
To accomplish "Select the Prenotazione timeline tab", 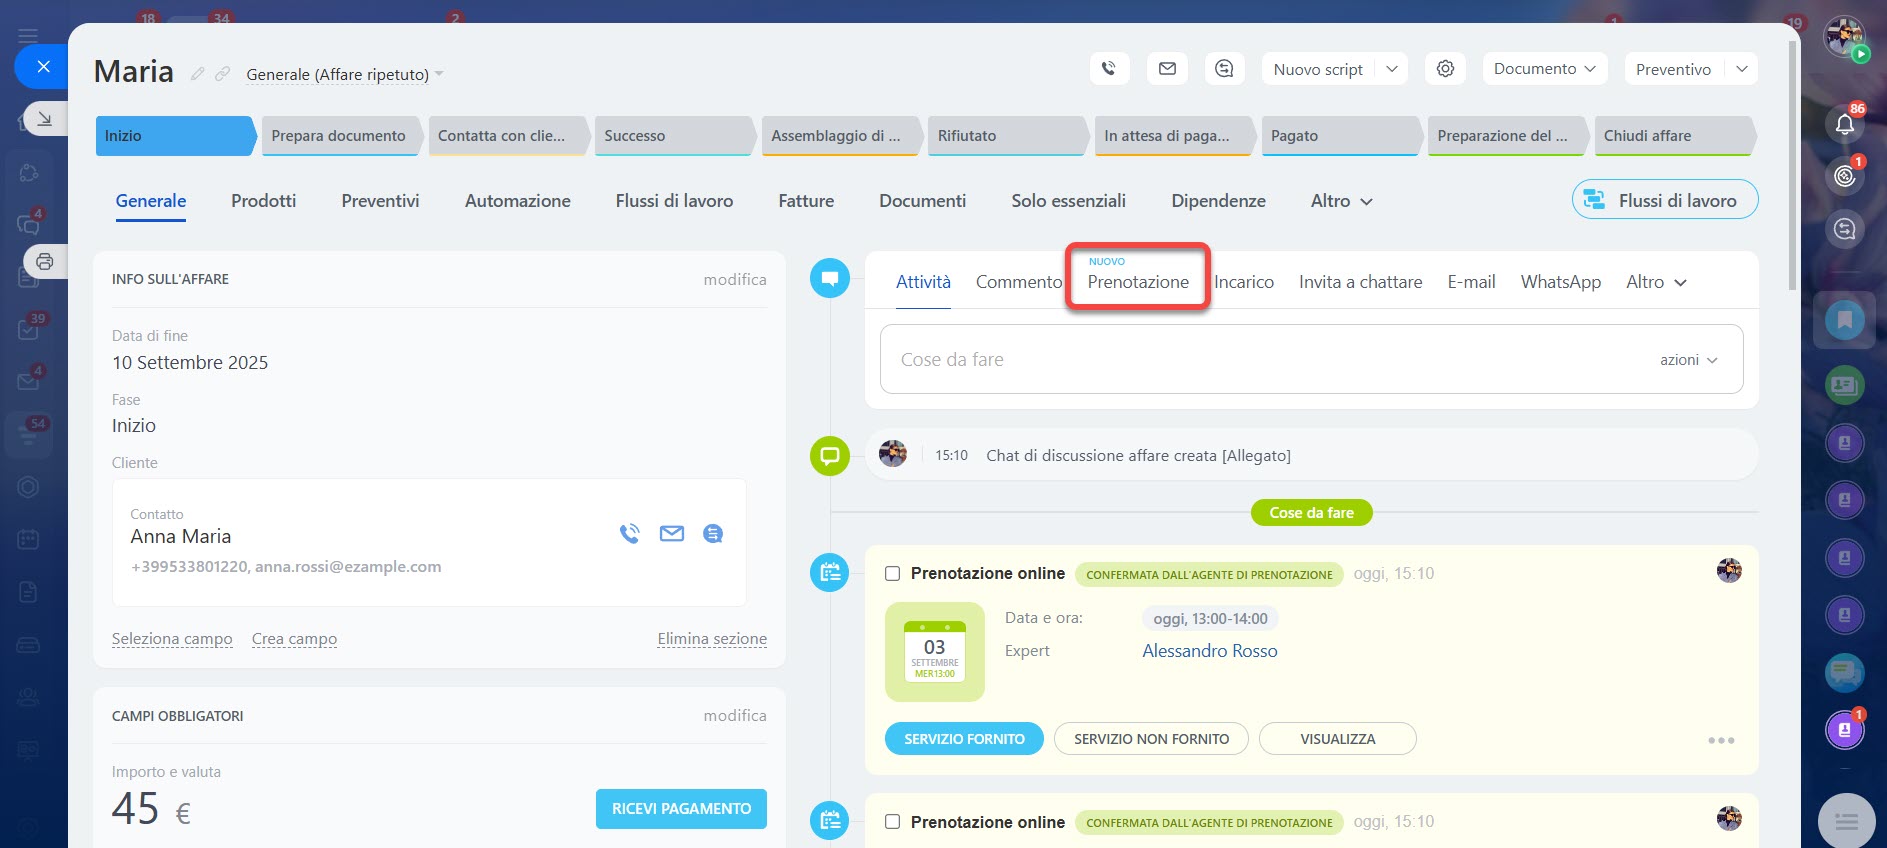I will 1138,282.
